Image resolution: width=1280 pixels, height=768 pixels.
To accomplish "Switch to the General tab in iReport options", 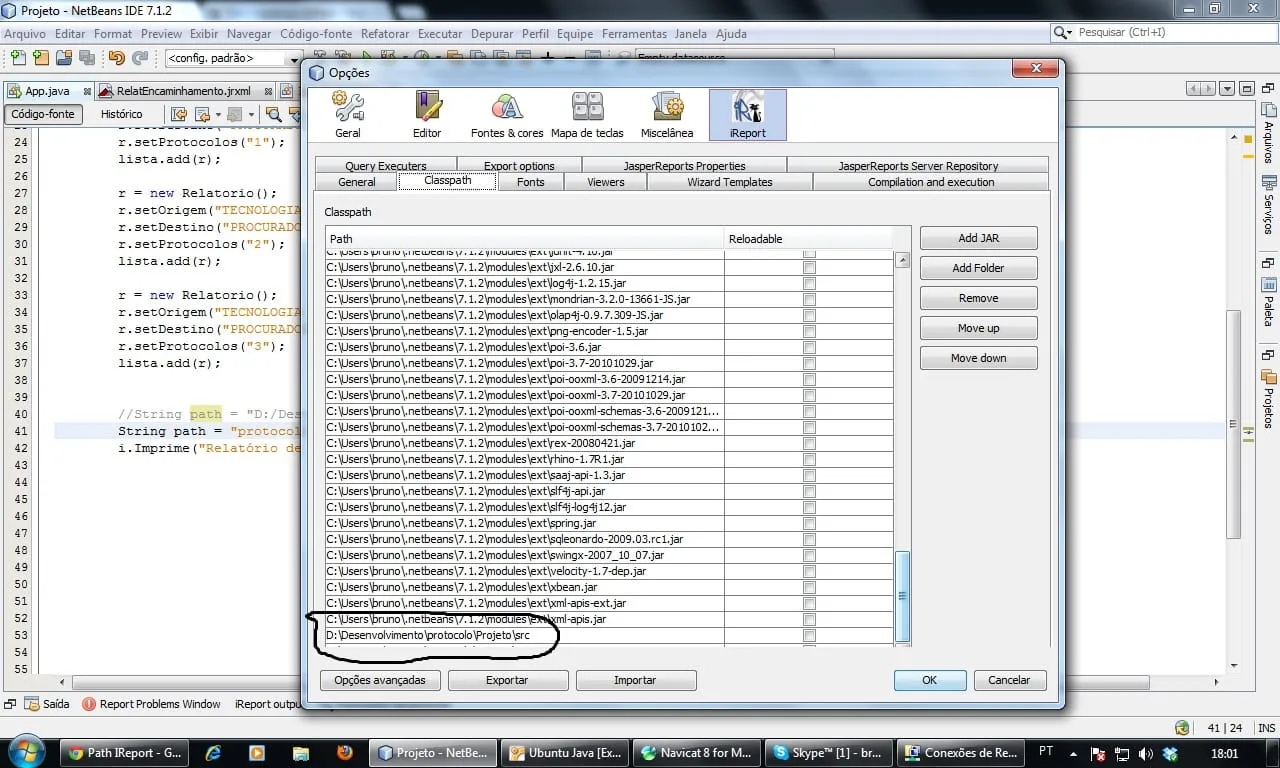I will tap(356, 182).
